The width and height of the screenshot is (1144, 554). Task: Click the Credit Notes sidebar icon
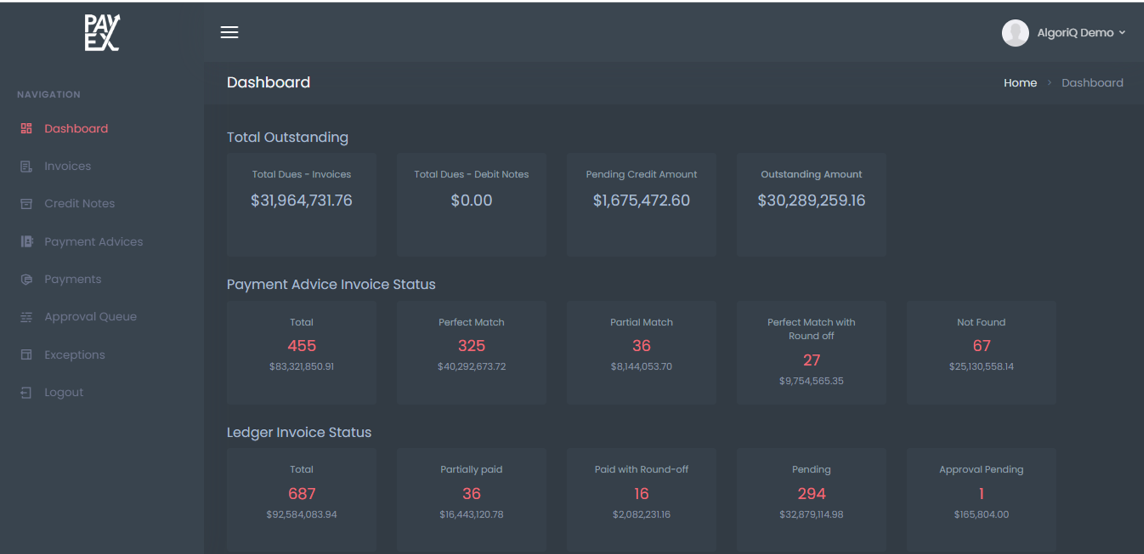pos(26,204)
